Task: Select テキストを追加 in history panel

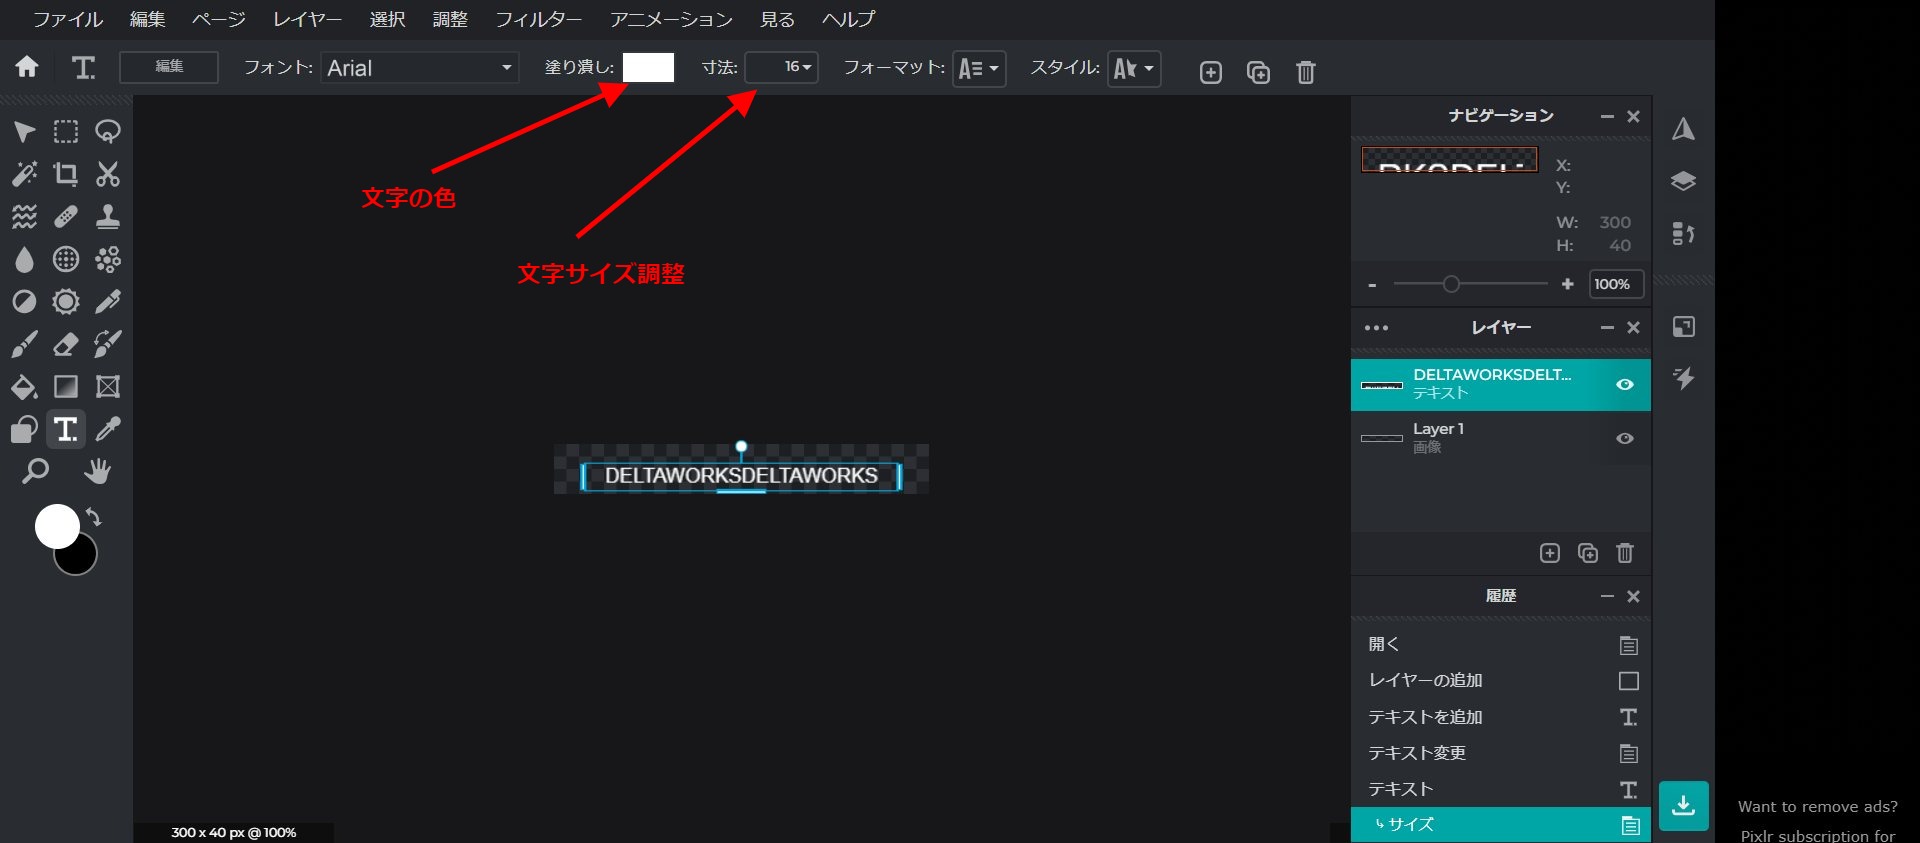Action: click(1425, 717)
